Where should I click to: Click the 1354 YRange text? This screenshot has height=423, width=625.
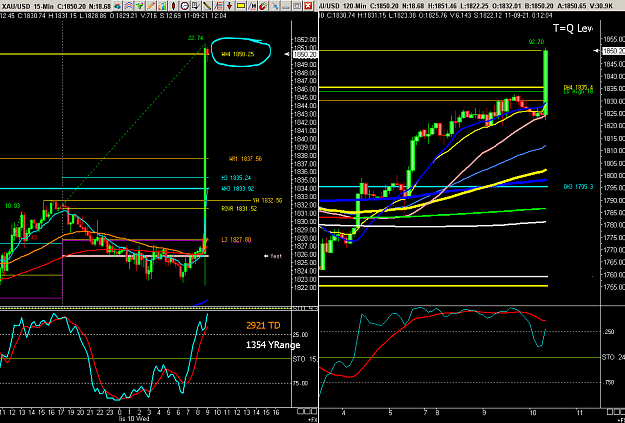coord(273,345)
